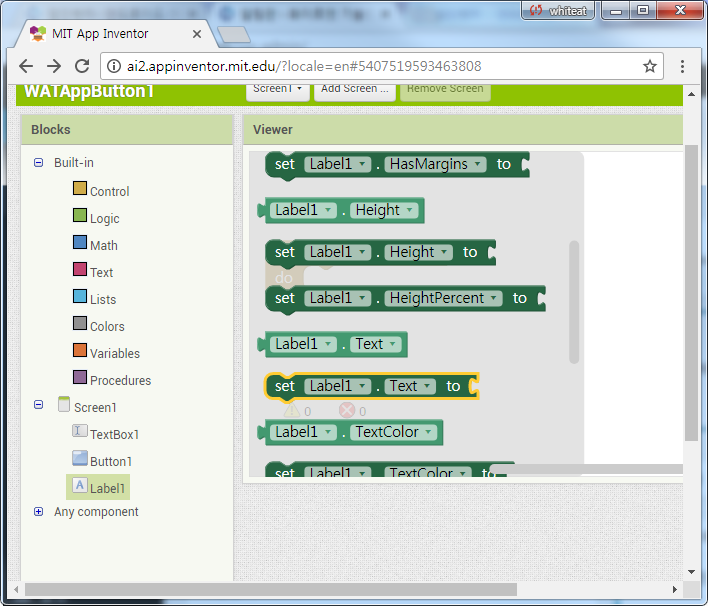Click the page horizontal scrollbar thumb
708x606 pixels.
(271, 589)
